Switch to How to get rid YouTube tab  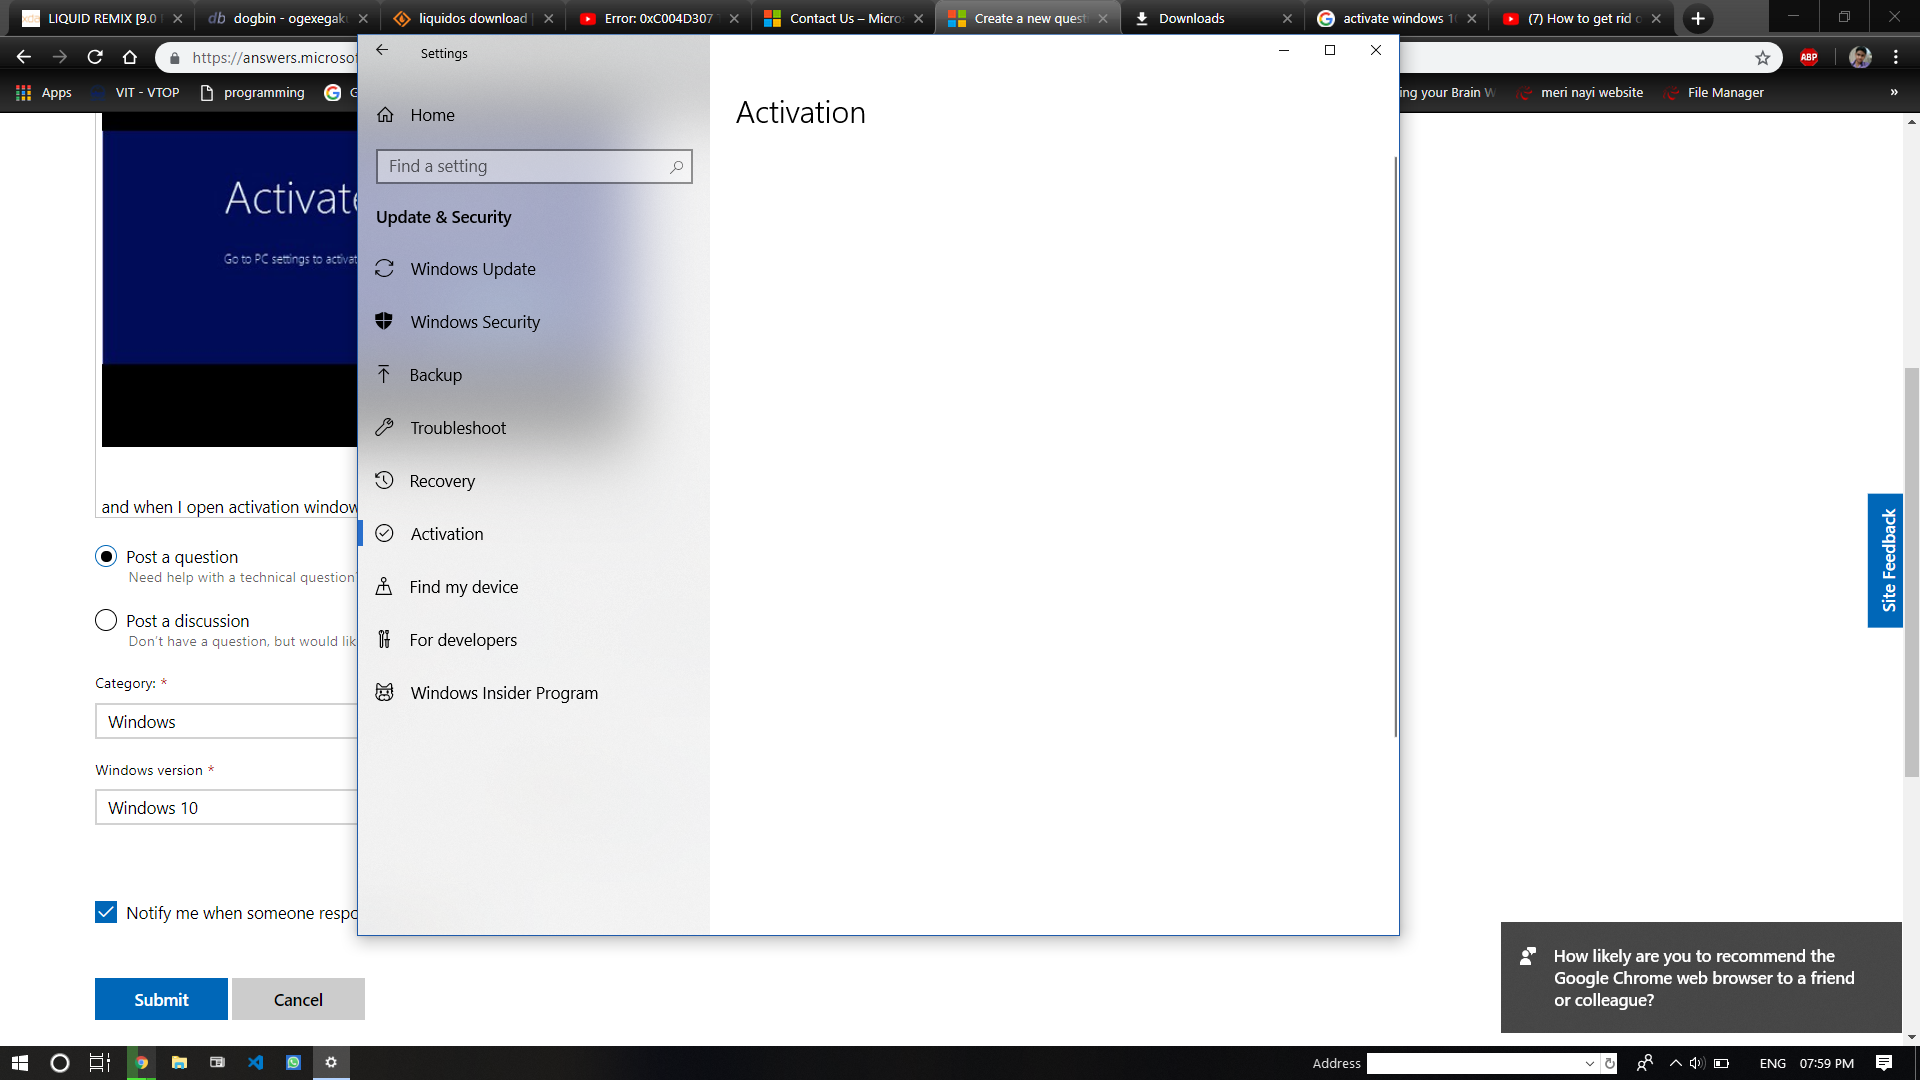(1583, 18)
